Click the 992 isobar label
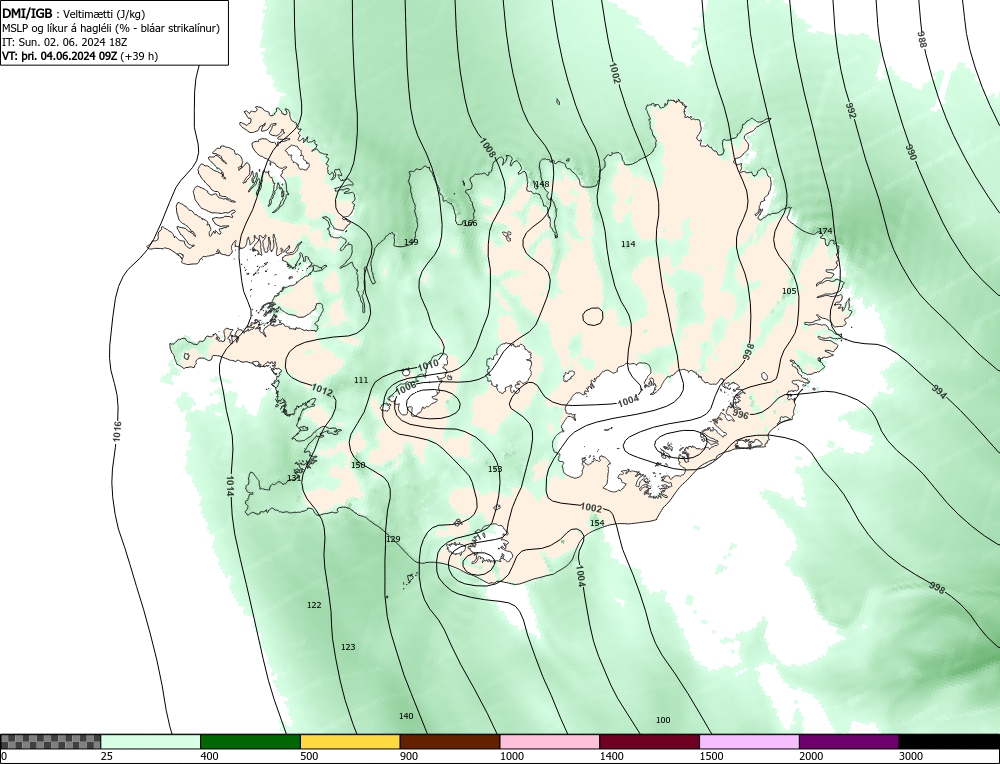1000x764 pixels. [851, 110]
